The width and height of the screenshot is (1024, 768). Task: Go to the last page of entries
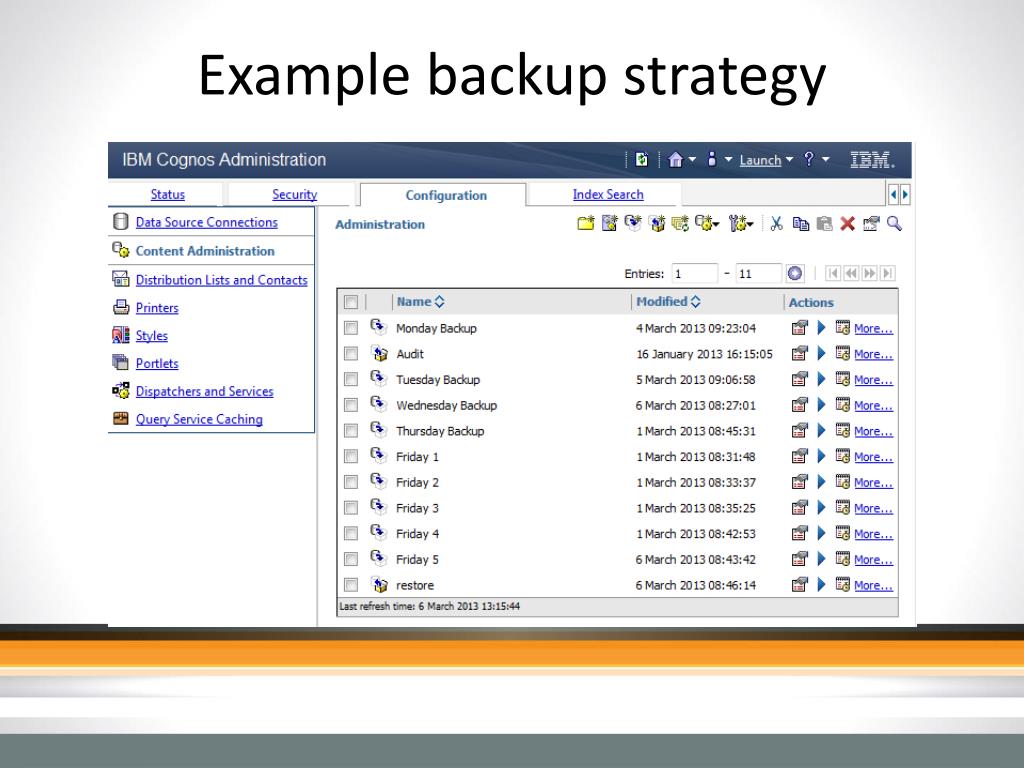[x=888, y=274]
